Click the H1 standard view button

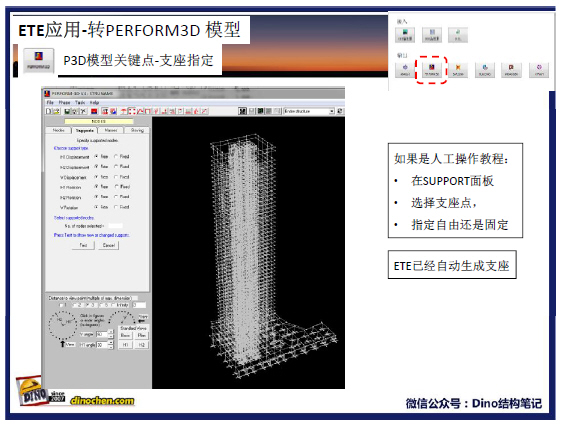(x=125, y=345)
